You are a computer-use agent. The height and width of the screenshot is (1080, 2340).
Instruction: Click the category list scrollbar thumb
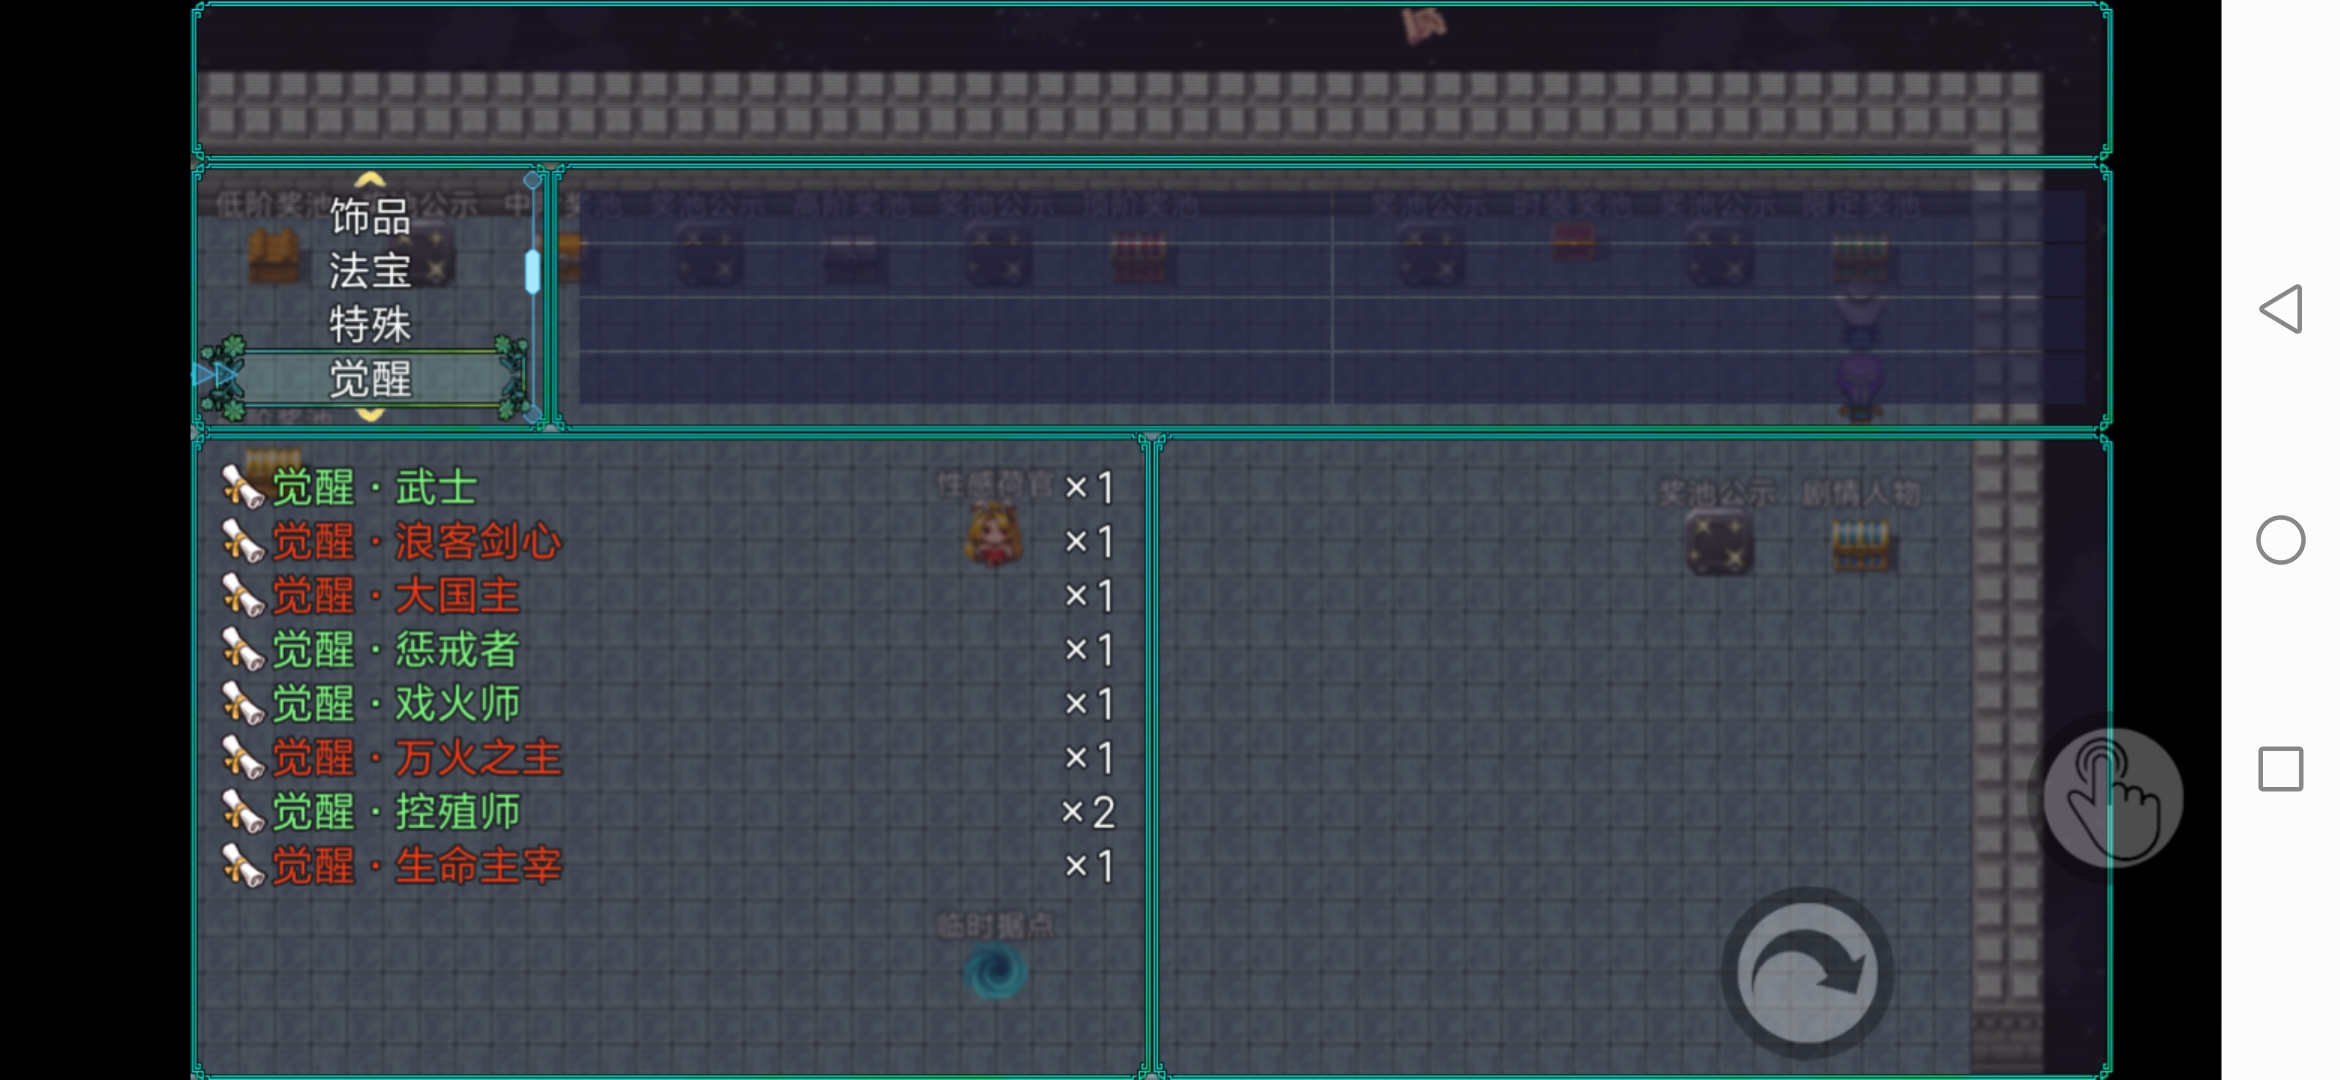point(532,271)
